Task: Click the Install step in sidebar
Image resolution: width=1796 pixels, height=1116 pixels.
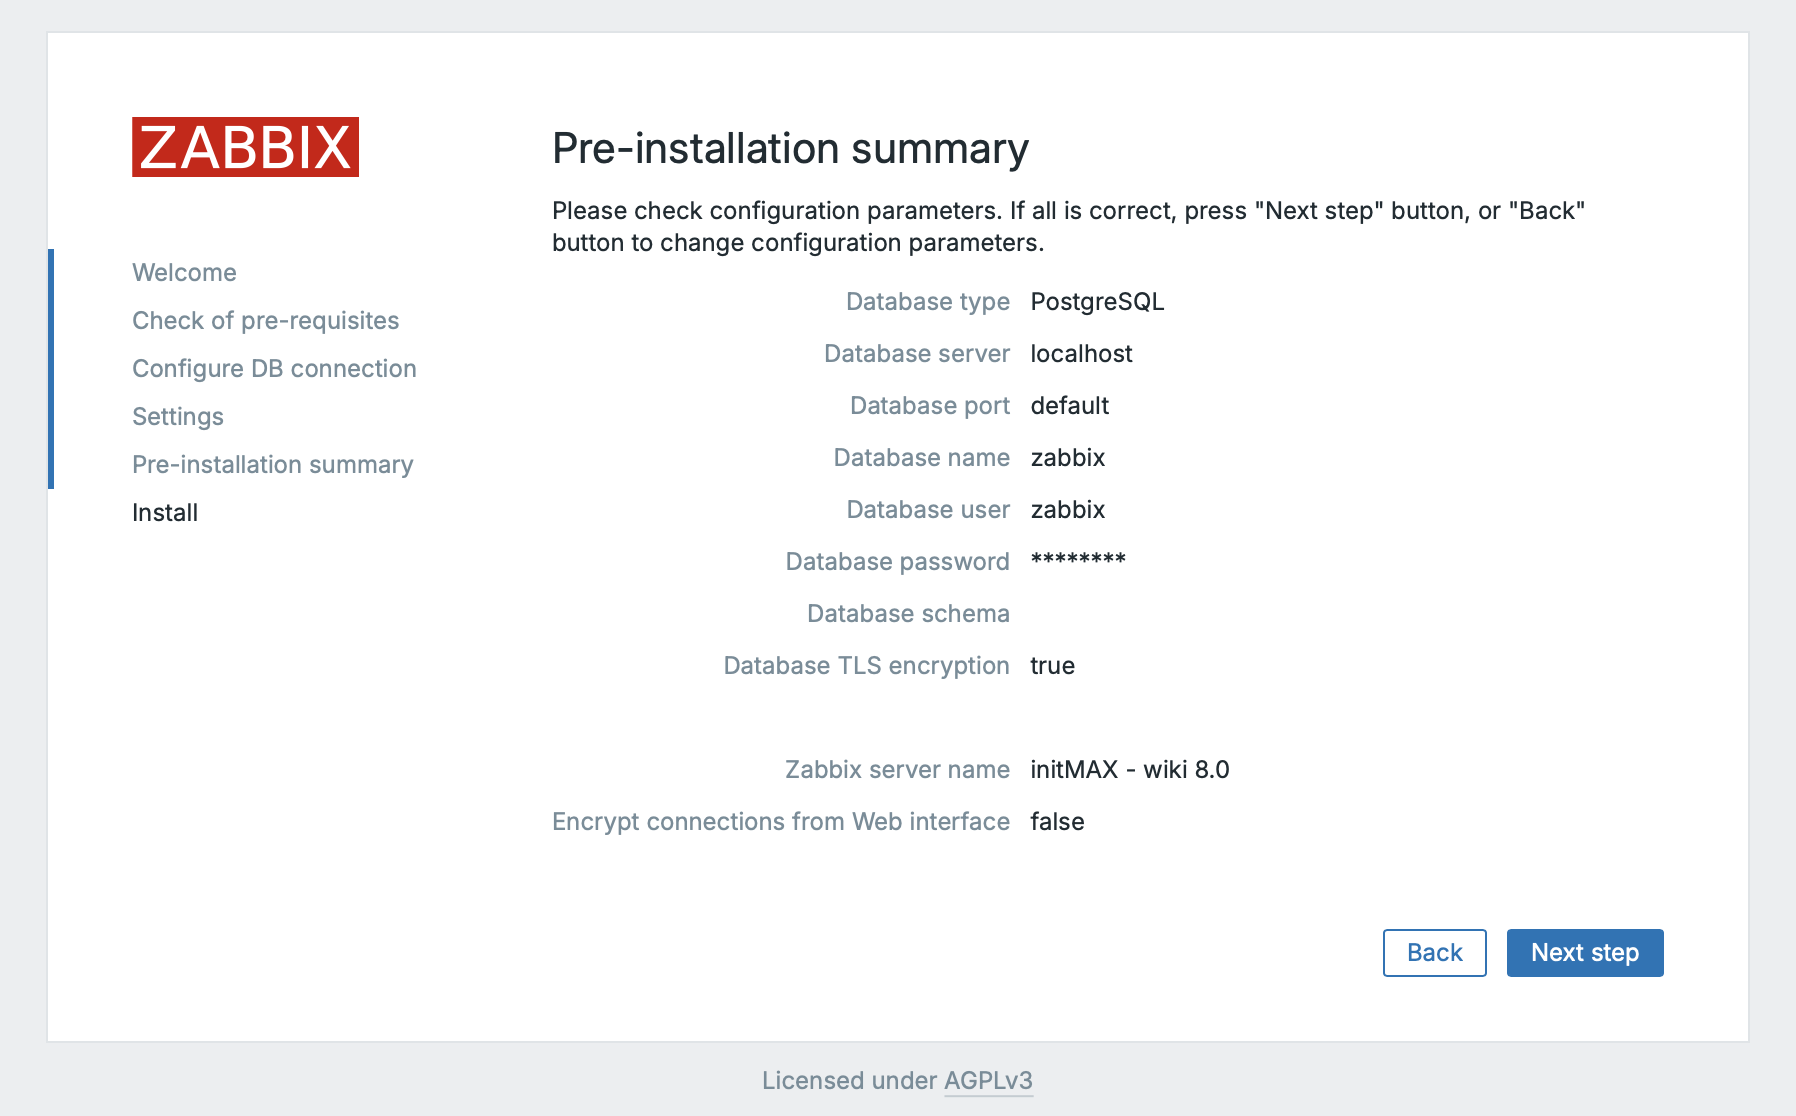Action: tap(165, 512)
